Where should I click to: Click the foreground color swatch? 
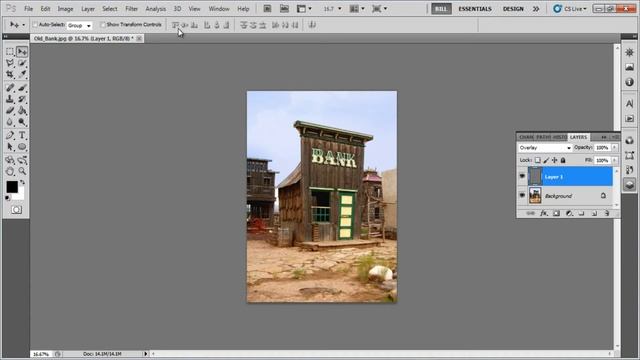(12, 187)
